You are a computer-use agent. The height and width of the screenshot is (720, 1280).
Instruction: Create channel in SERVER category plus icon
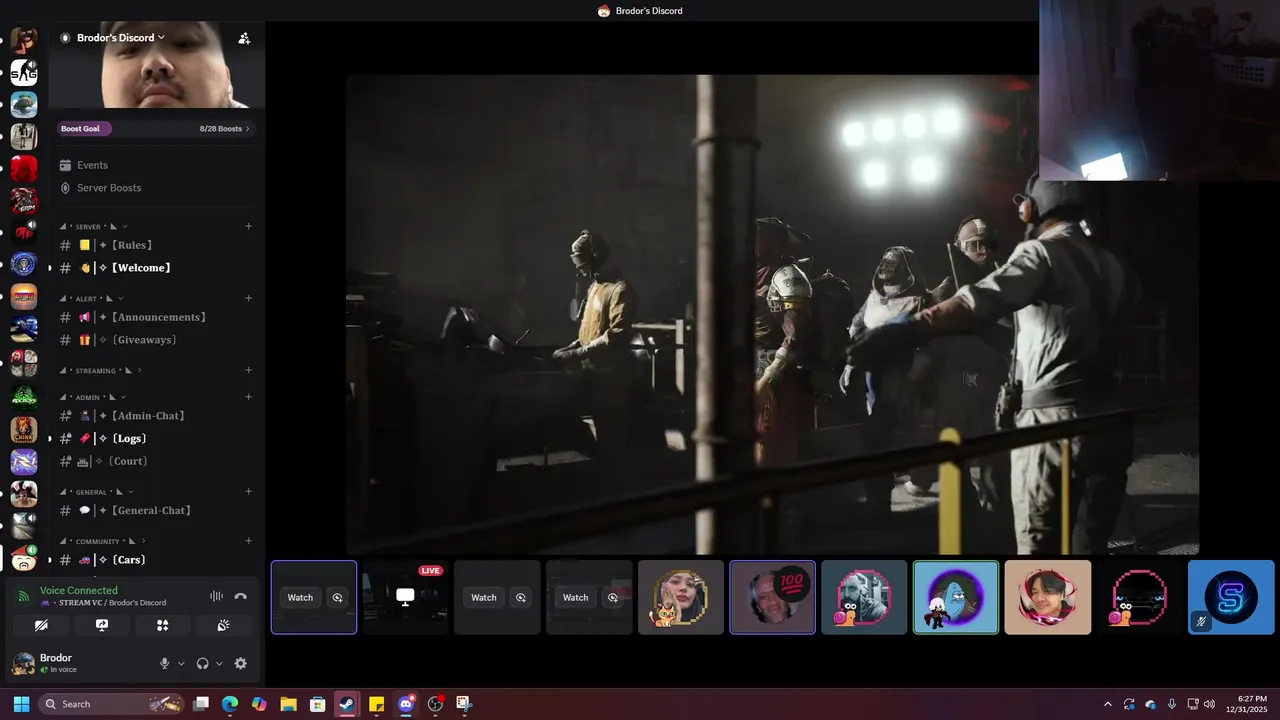248,227
